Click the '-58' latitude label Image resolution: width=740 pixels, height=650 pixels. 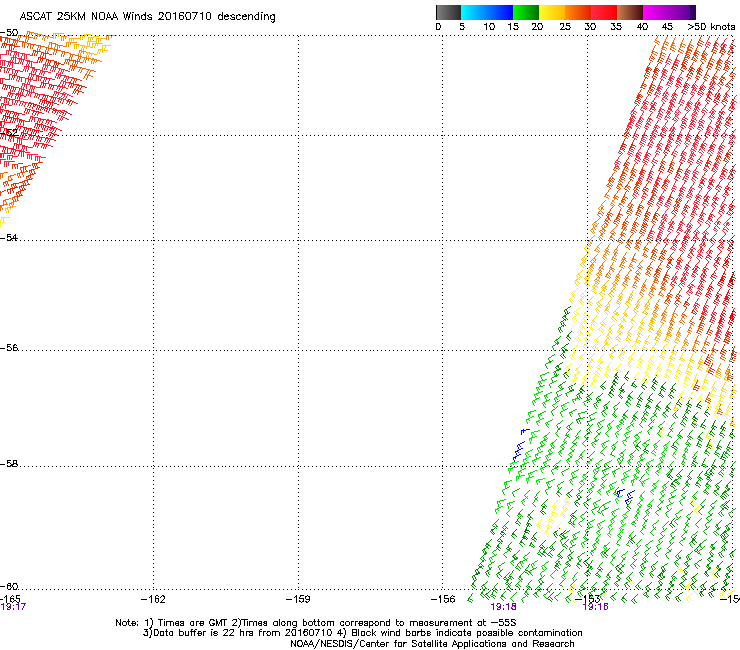tap(9, 464)
